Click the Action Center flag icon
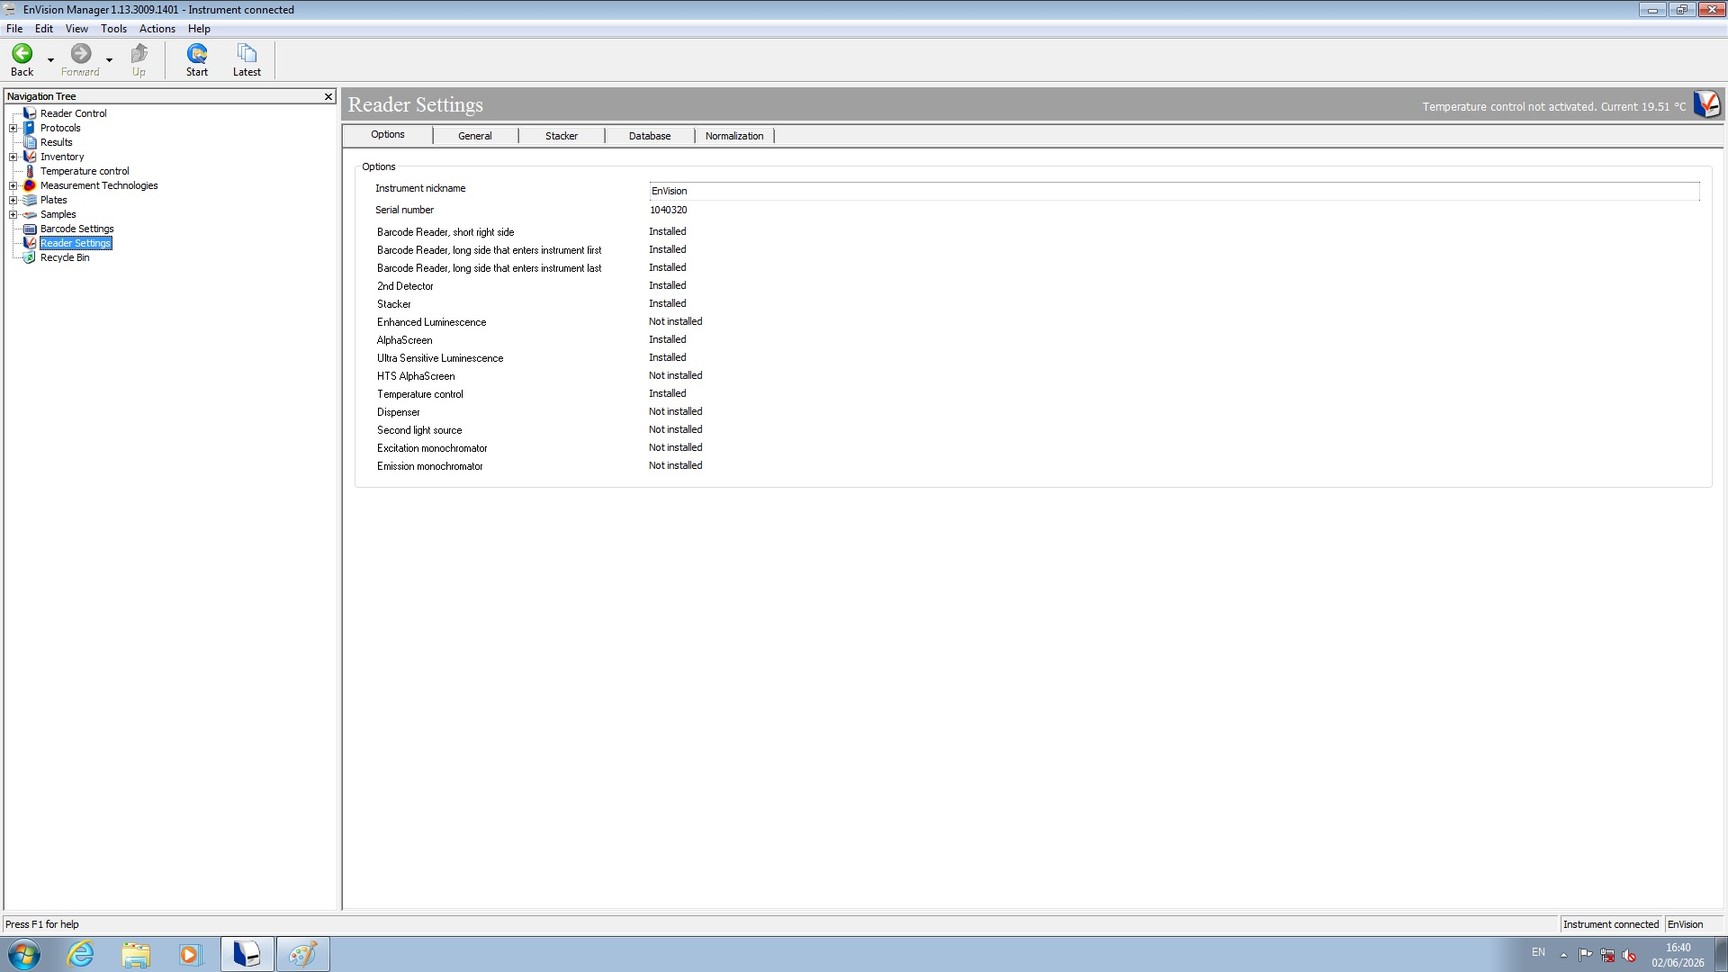This screenshot has height=972, width=1728. 1586,955
